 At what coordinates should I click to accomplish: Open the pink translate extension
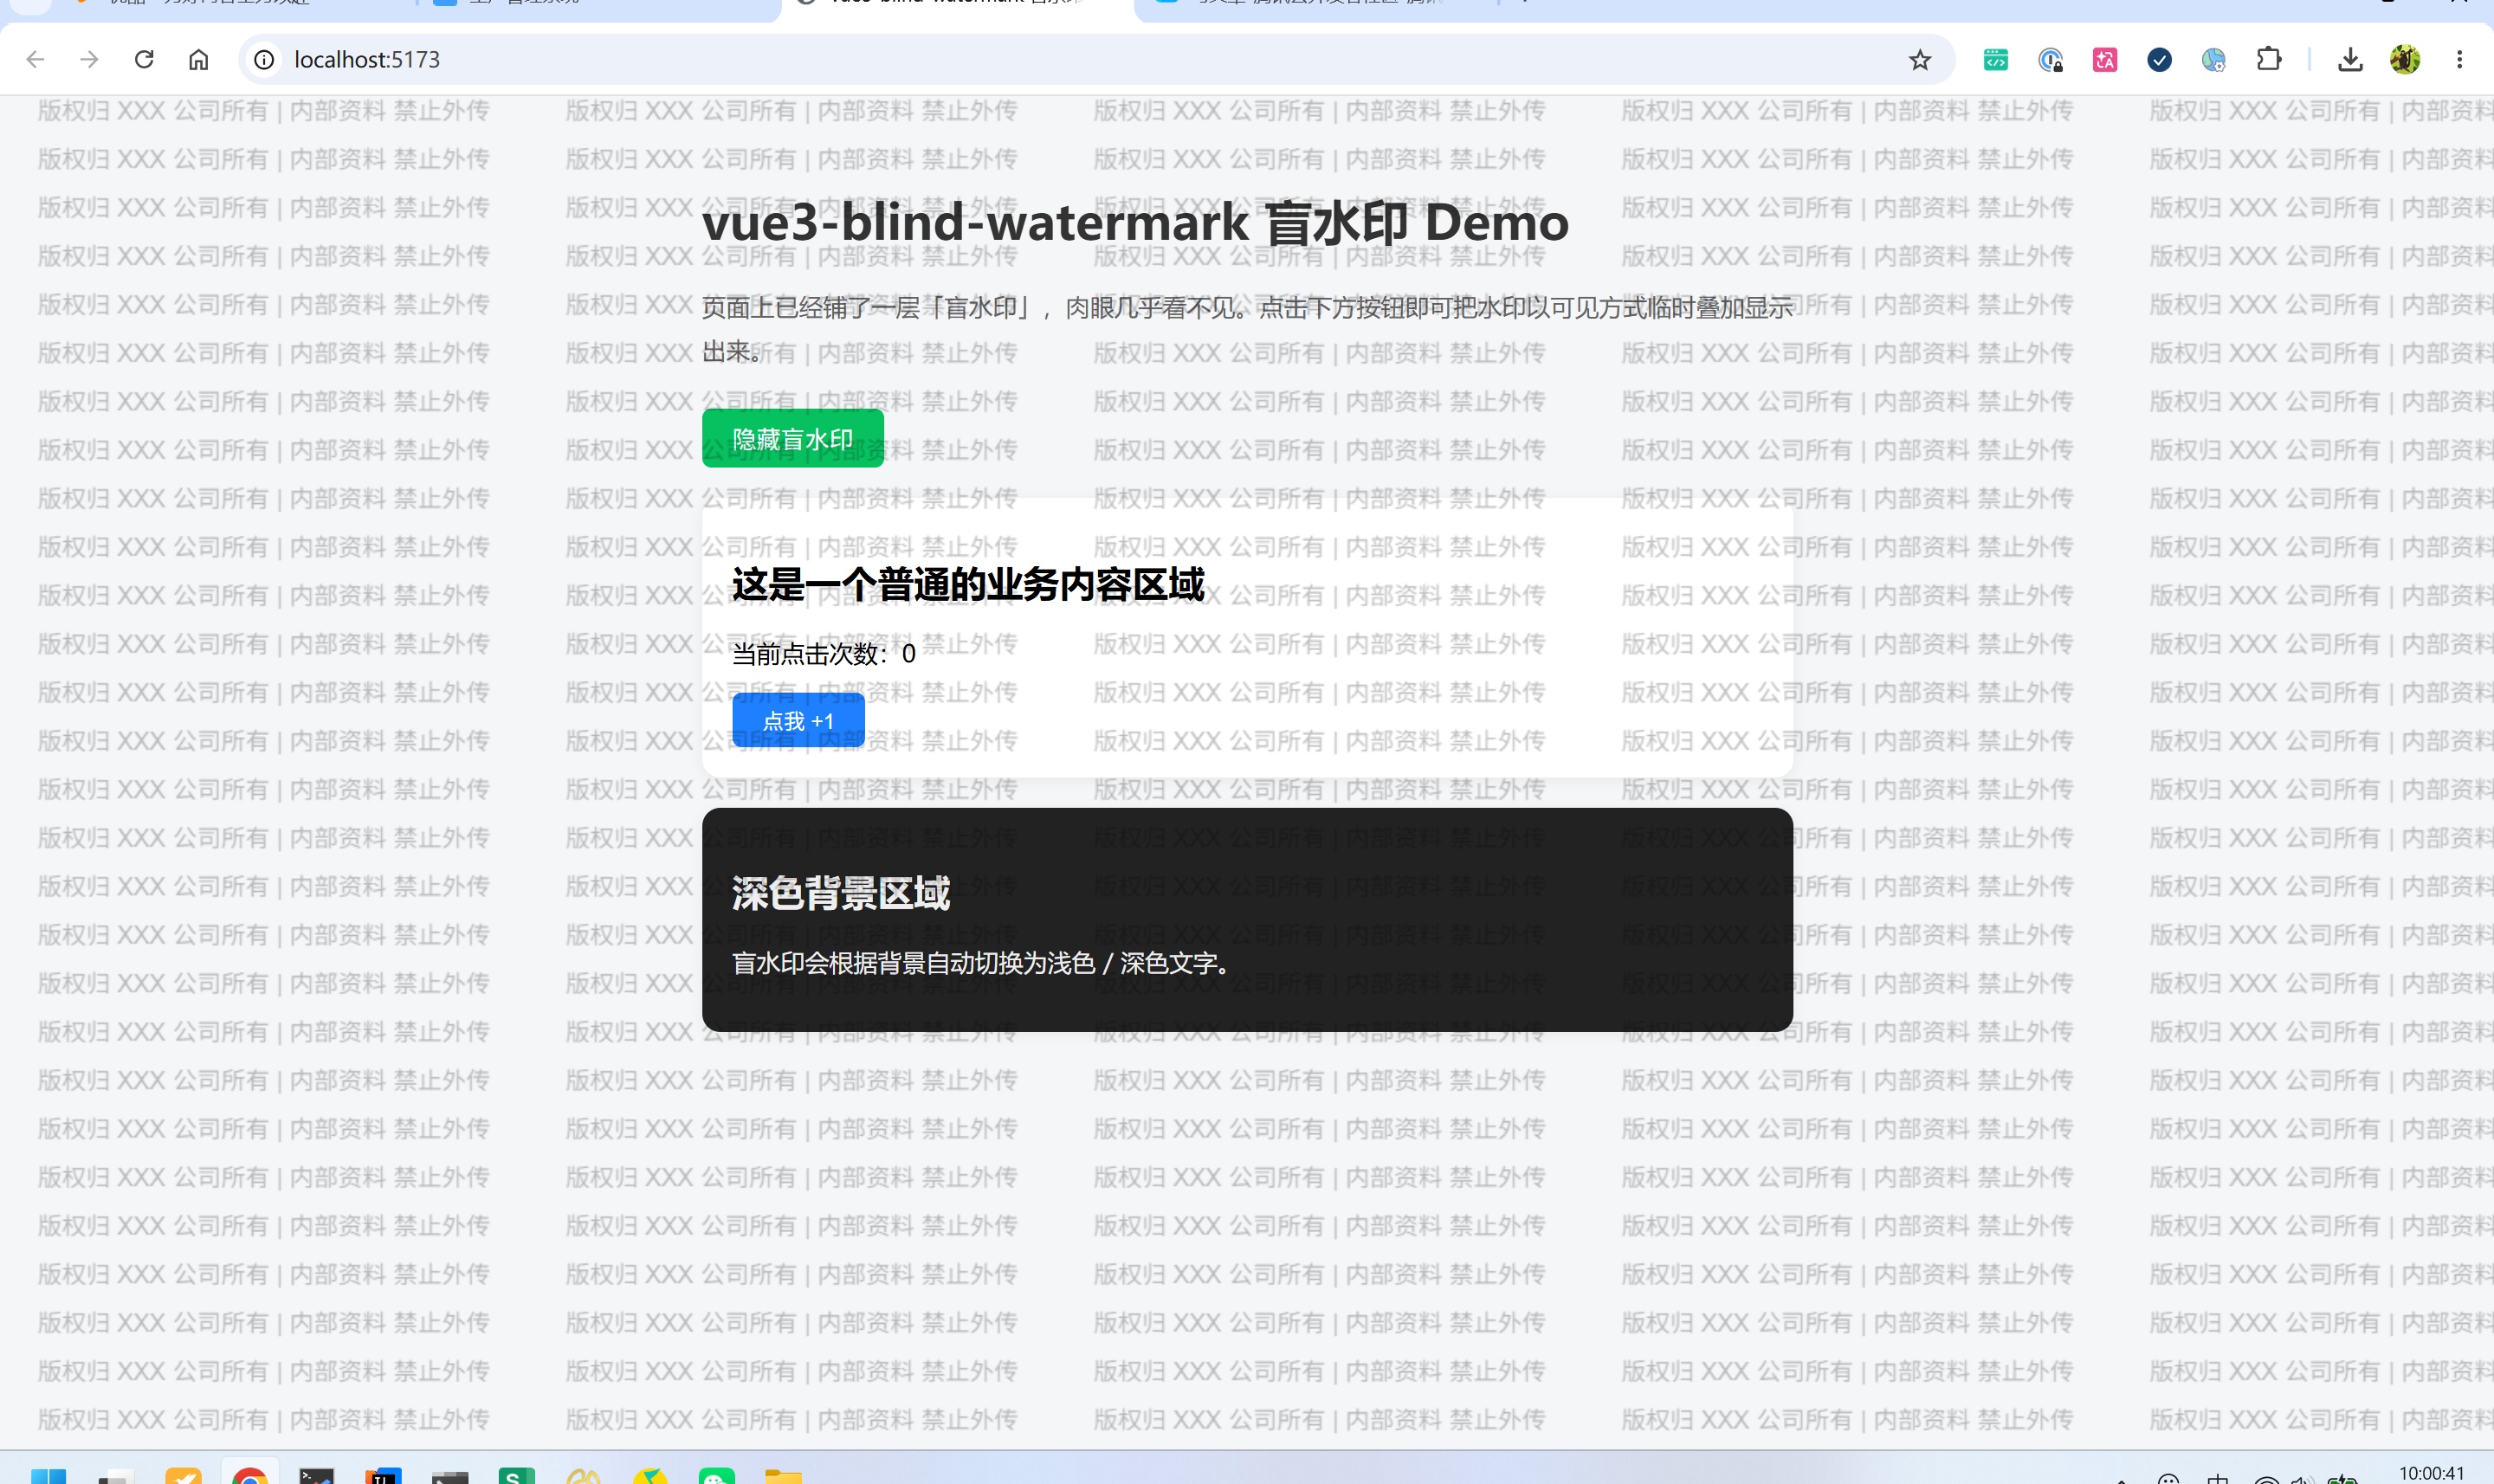(2105, 60)
